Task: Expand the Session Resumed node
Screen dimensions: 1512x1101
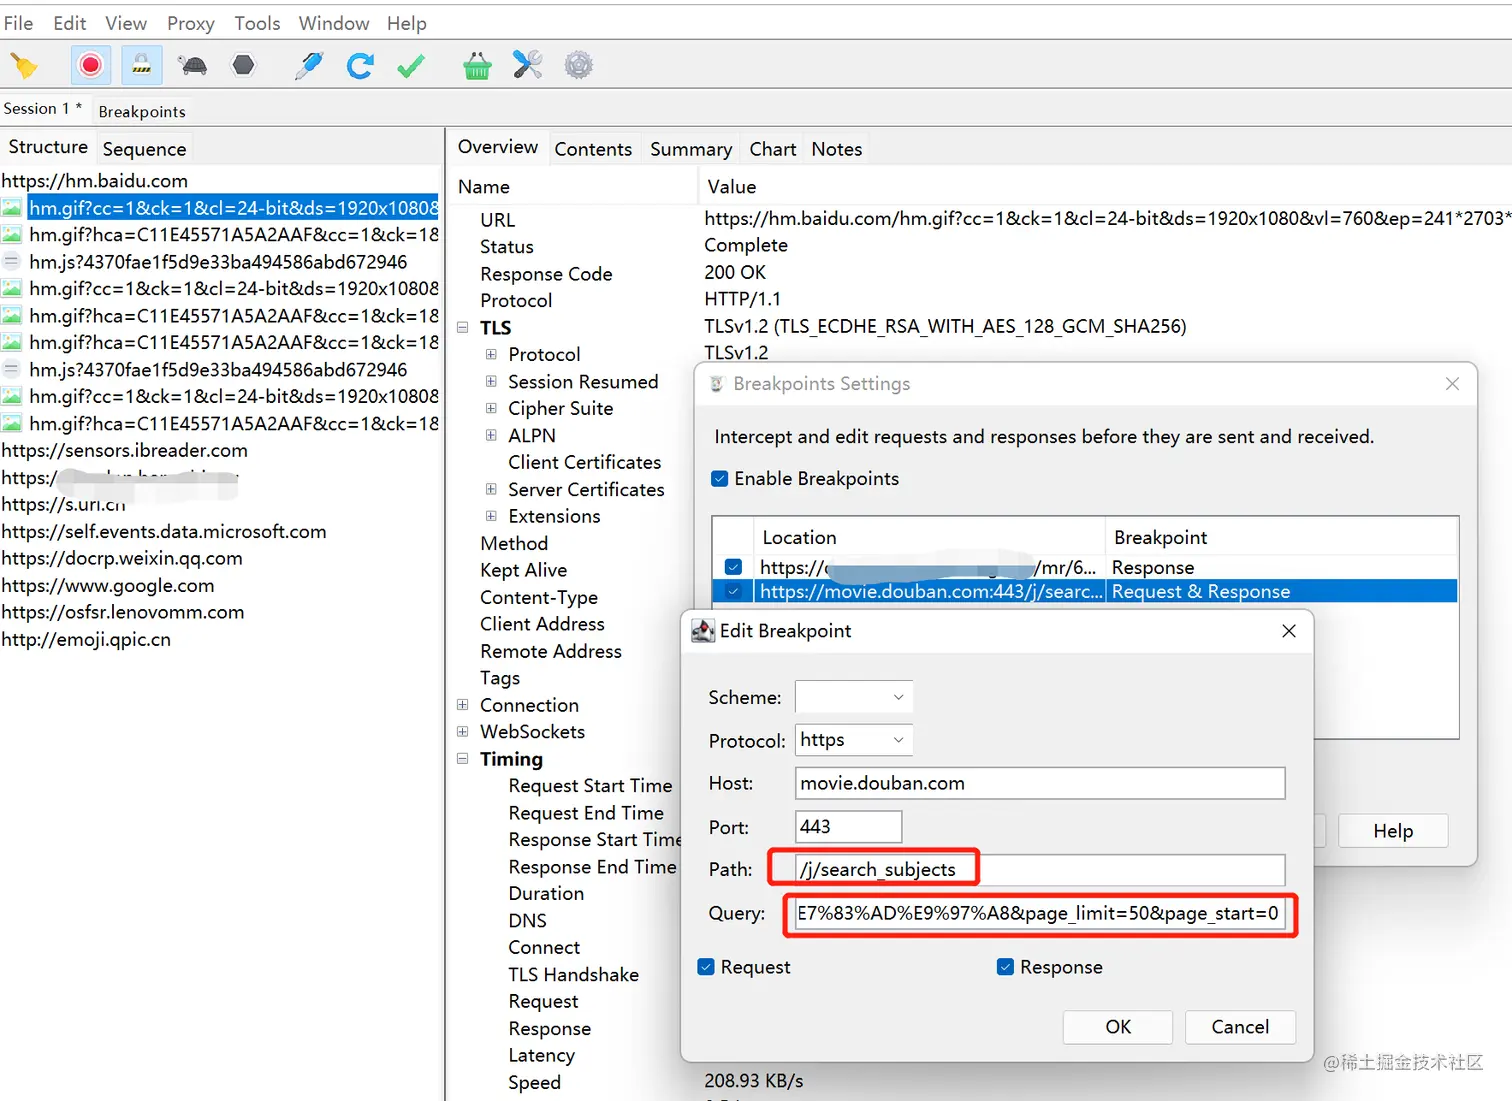Action: point(491,381)
